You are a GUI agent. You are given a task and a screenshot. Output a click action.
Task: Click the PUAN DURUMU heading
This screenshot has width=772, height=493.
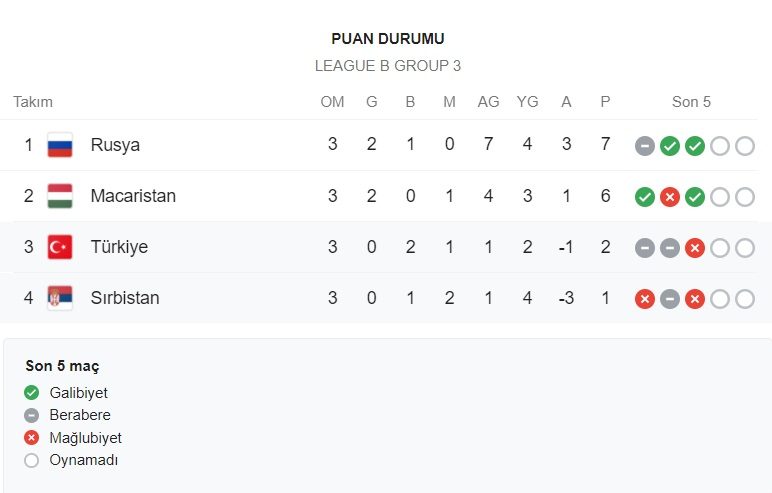coord(388,39)
